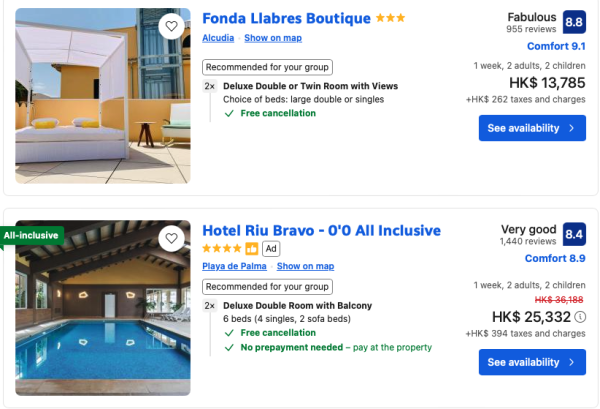Click the All-inclusive green badge

pos(33,236)
